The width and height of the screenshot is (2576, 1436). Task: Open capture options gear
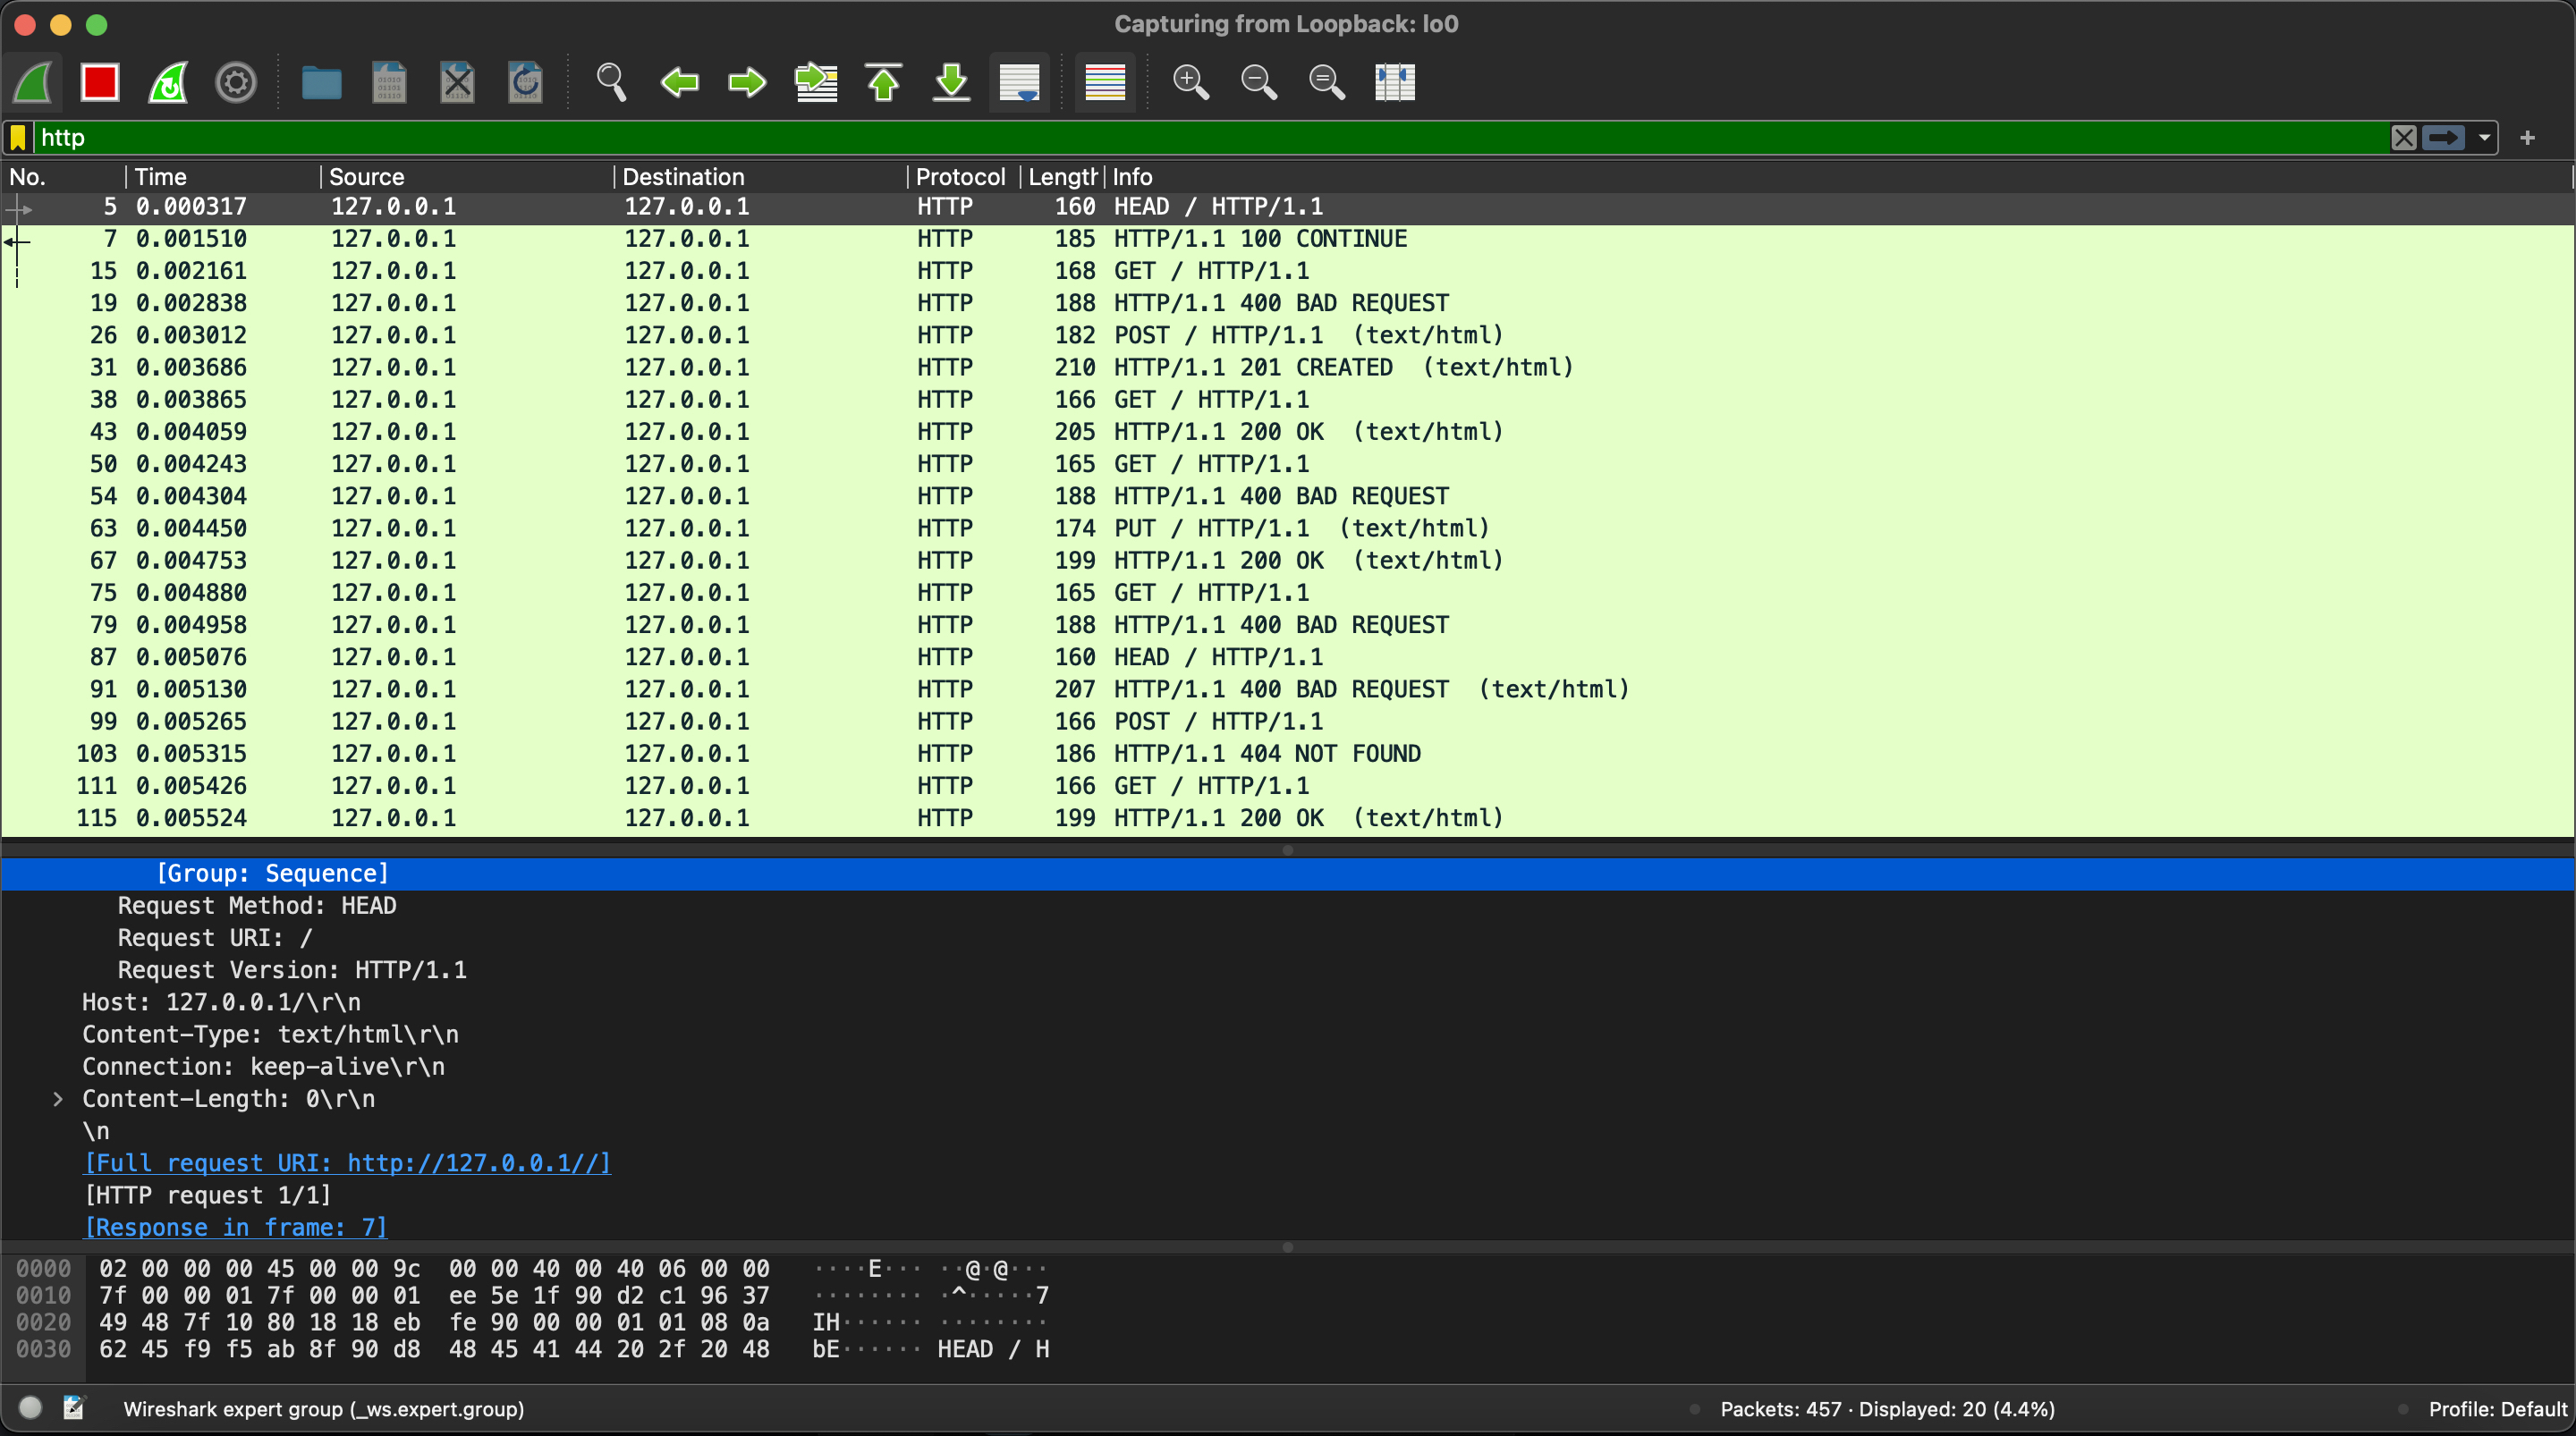coord(236,82)
